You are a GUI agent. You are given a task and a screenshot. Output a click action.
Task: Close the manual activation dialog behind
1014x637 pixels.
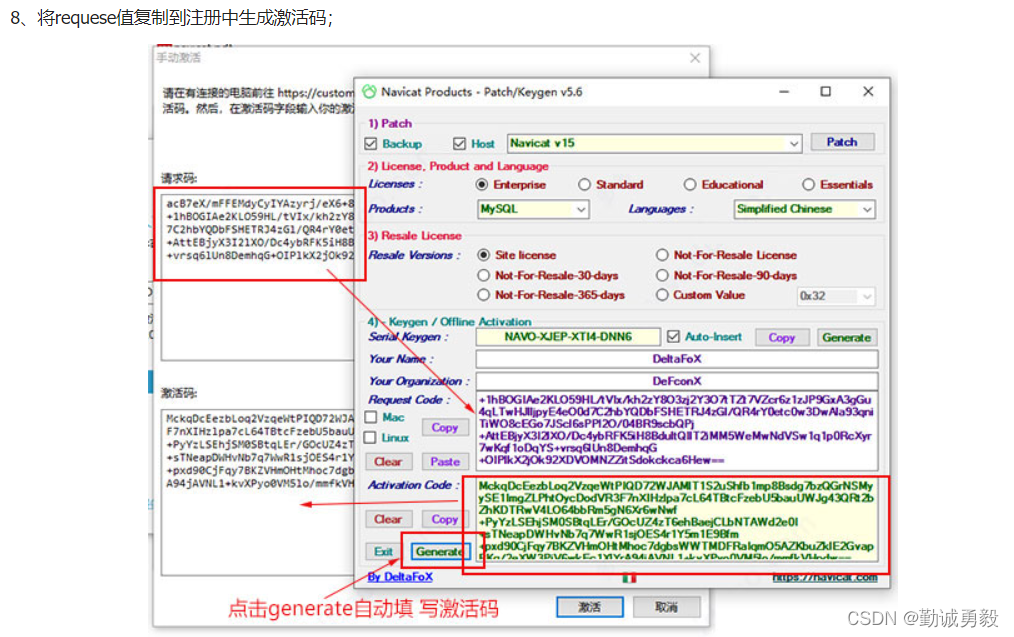[x=695, y=58]
